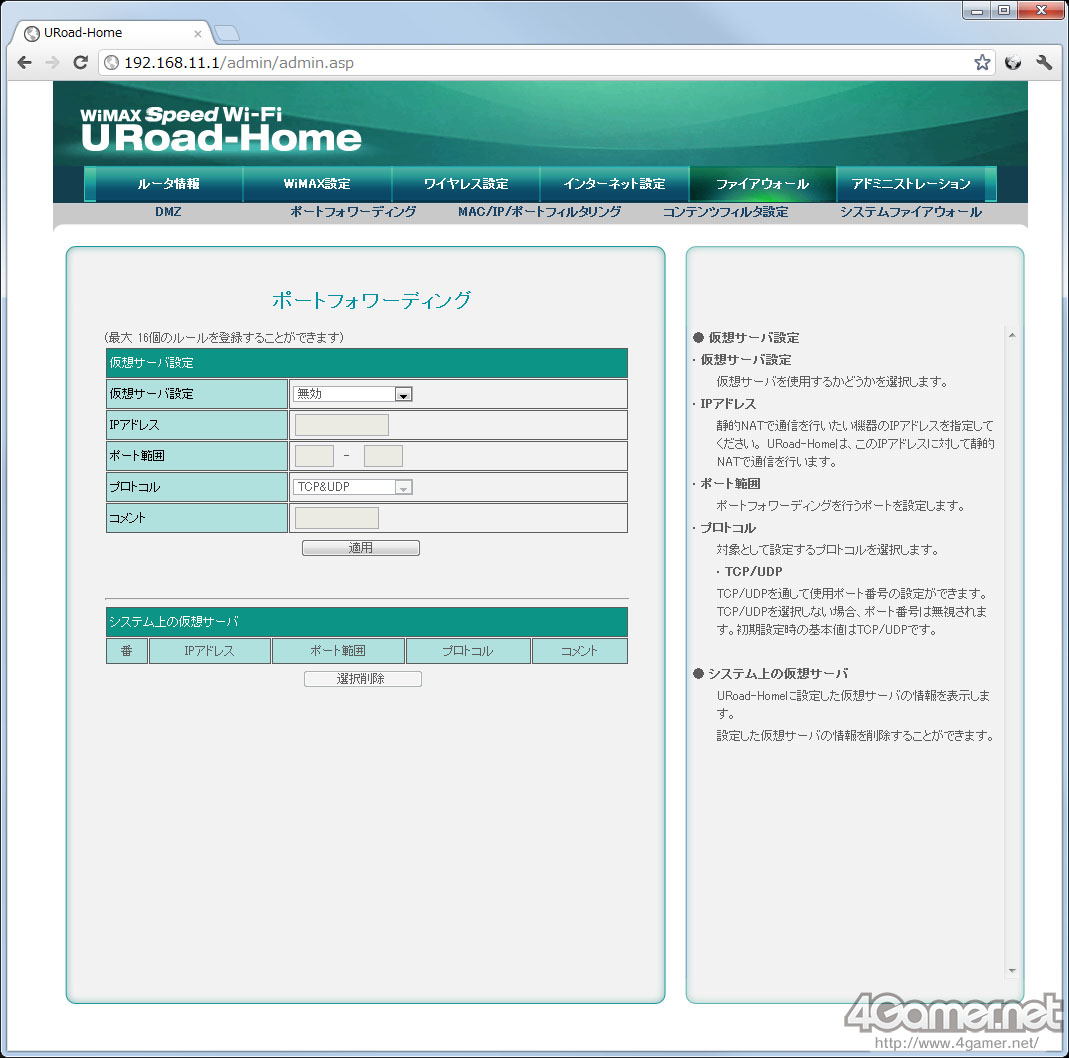Click the help panel scrollbar up arrow
1069x1058 pixels.
(x=1012, y=335)
